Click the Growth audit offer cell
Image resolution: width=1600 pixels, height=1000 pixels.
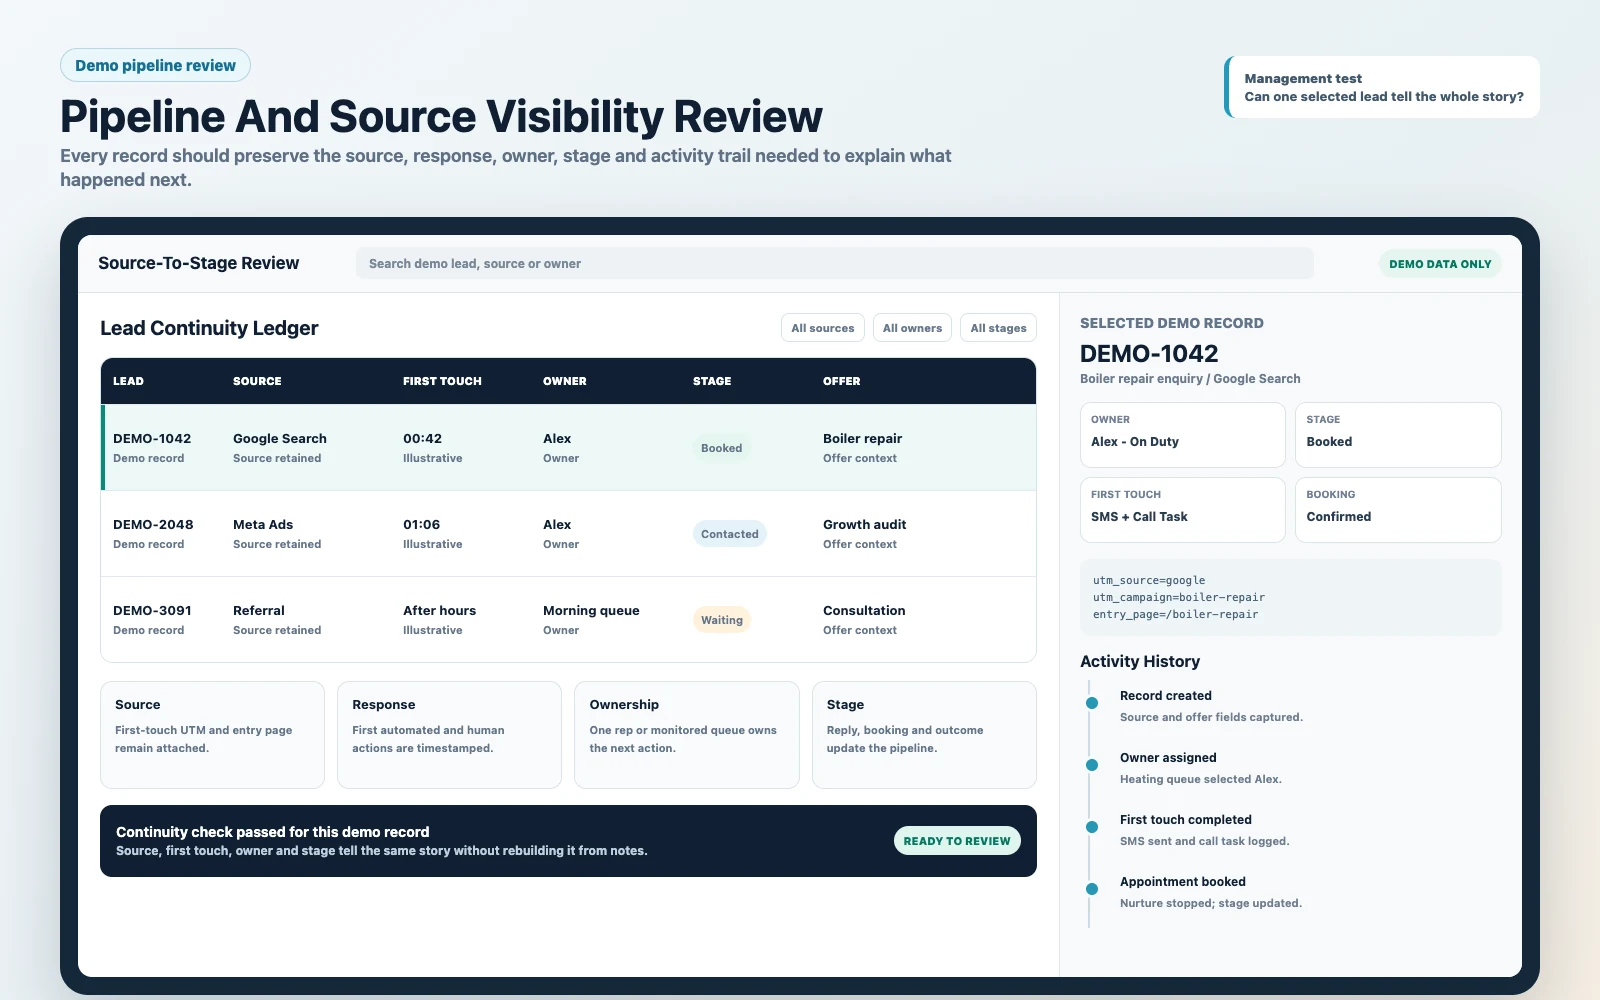pos(864,533)
